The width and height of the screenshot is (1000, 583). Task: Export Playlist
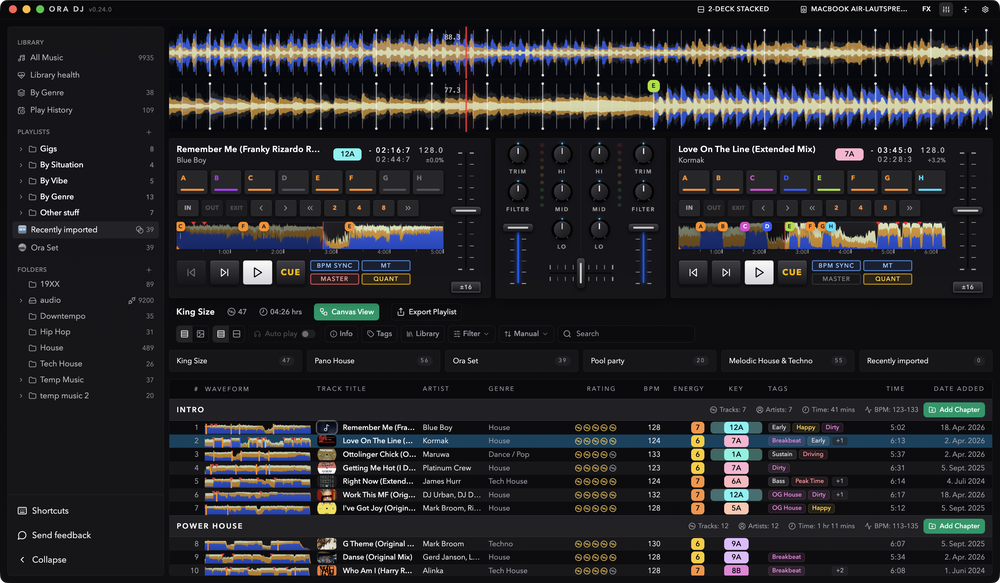click(427, 312)
